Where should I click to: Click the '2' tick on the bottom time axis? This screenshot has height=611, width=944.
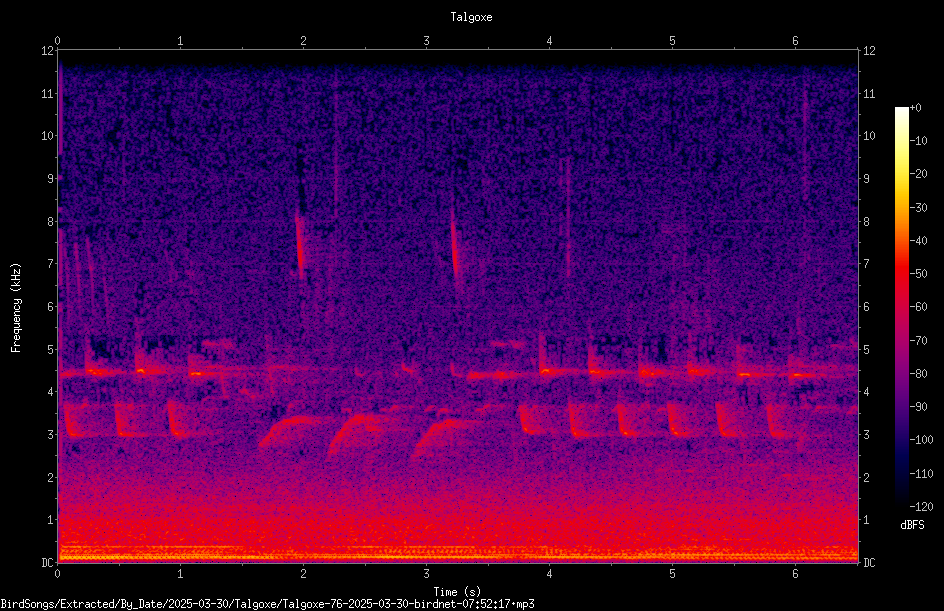303,574
